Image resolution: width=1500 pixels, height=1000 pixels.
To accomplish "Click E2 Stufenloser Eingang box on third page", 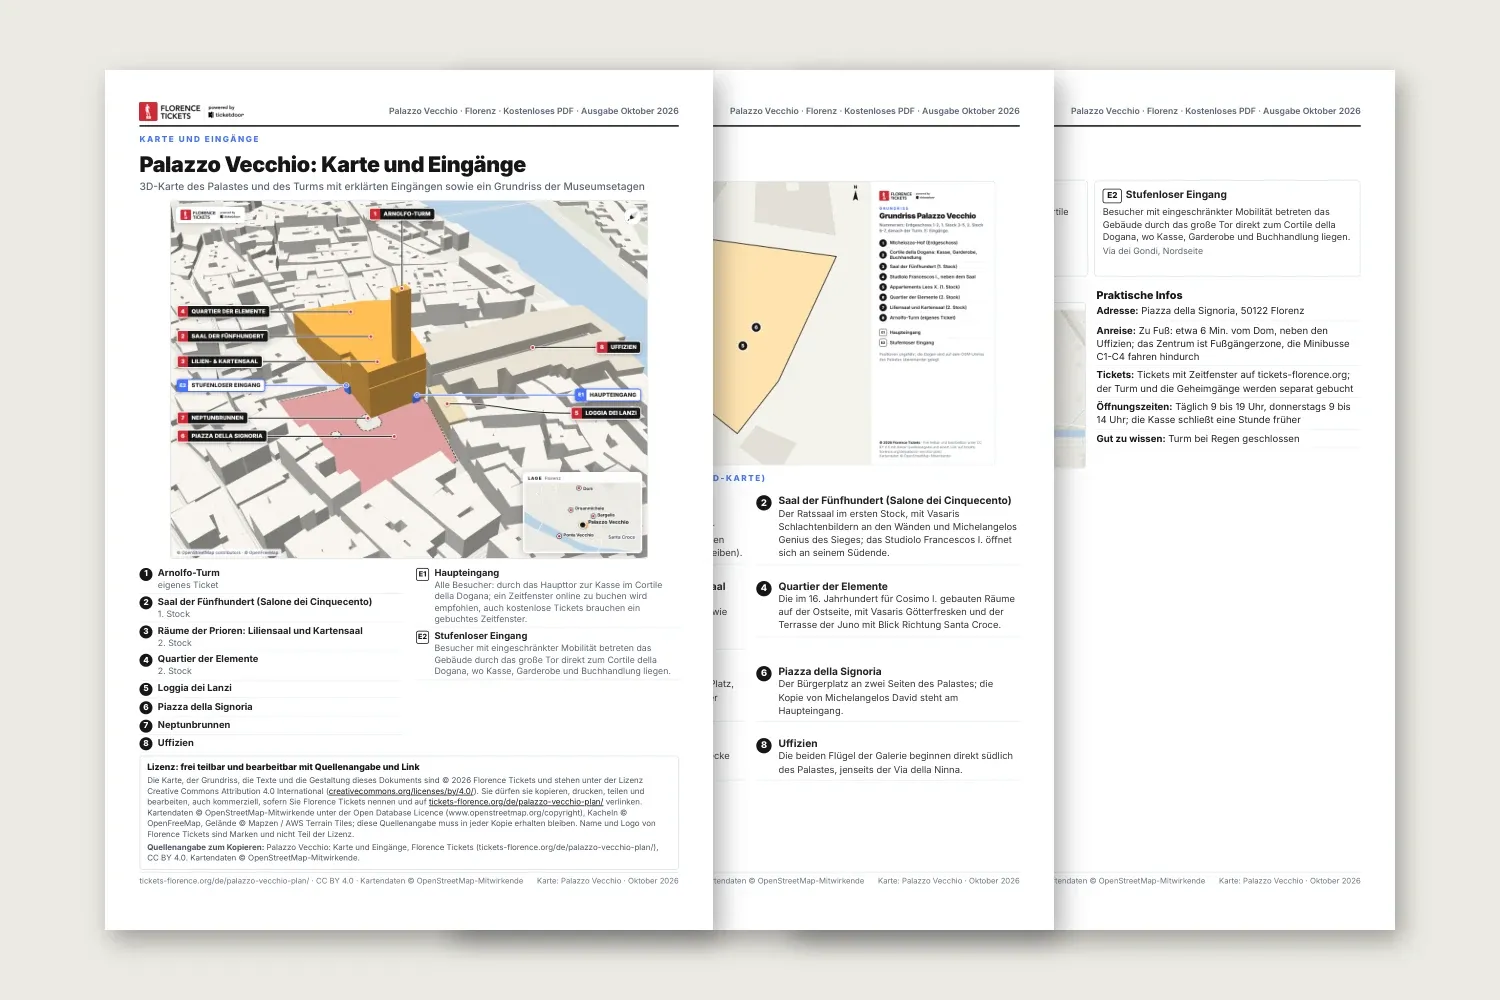I will click(1227, 228).
